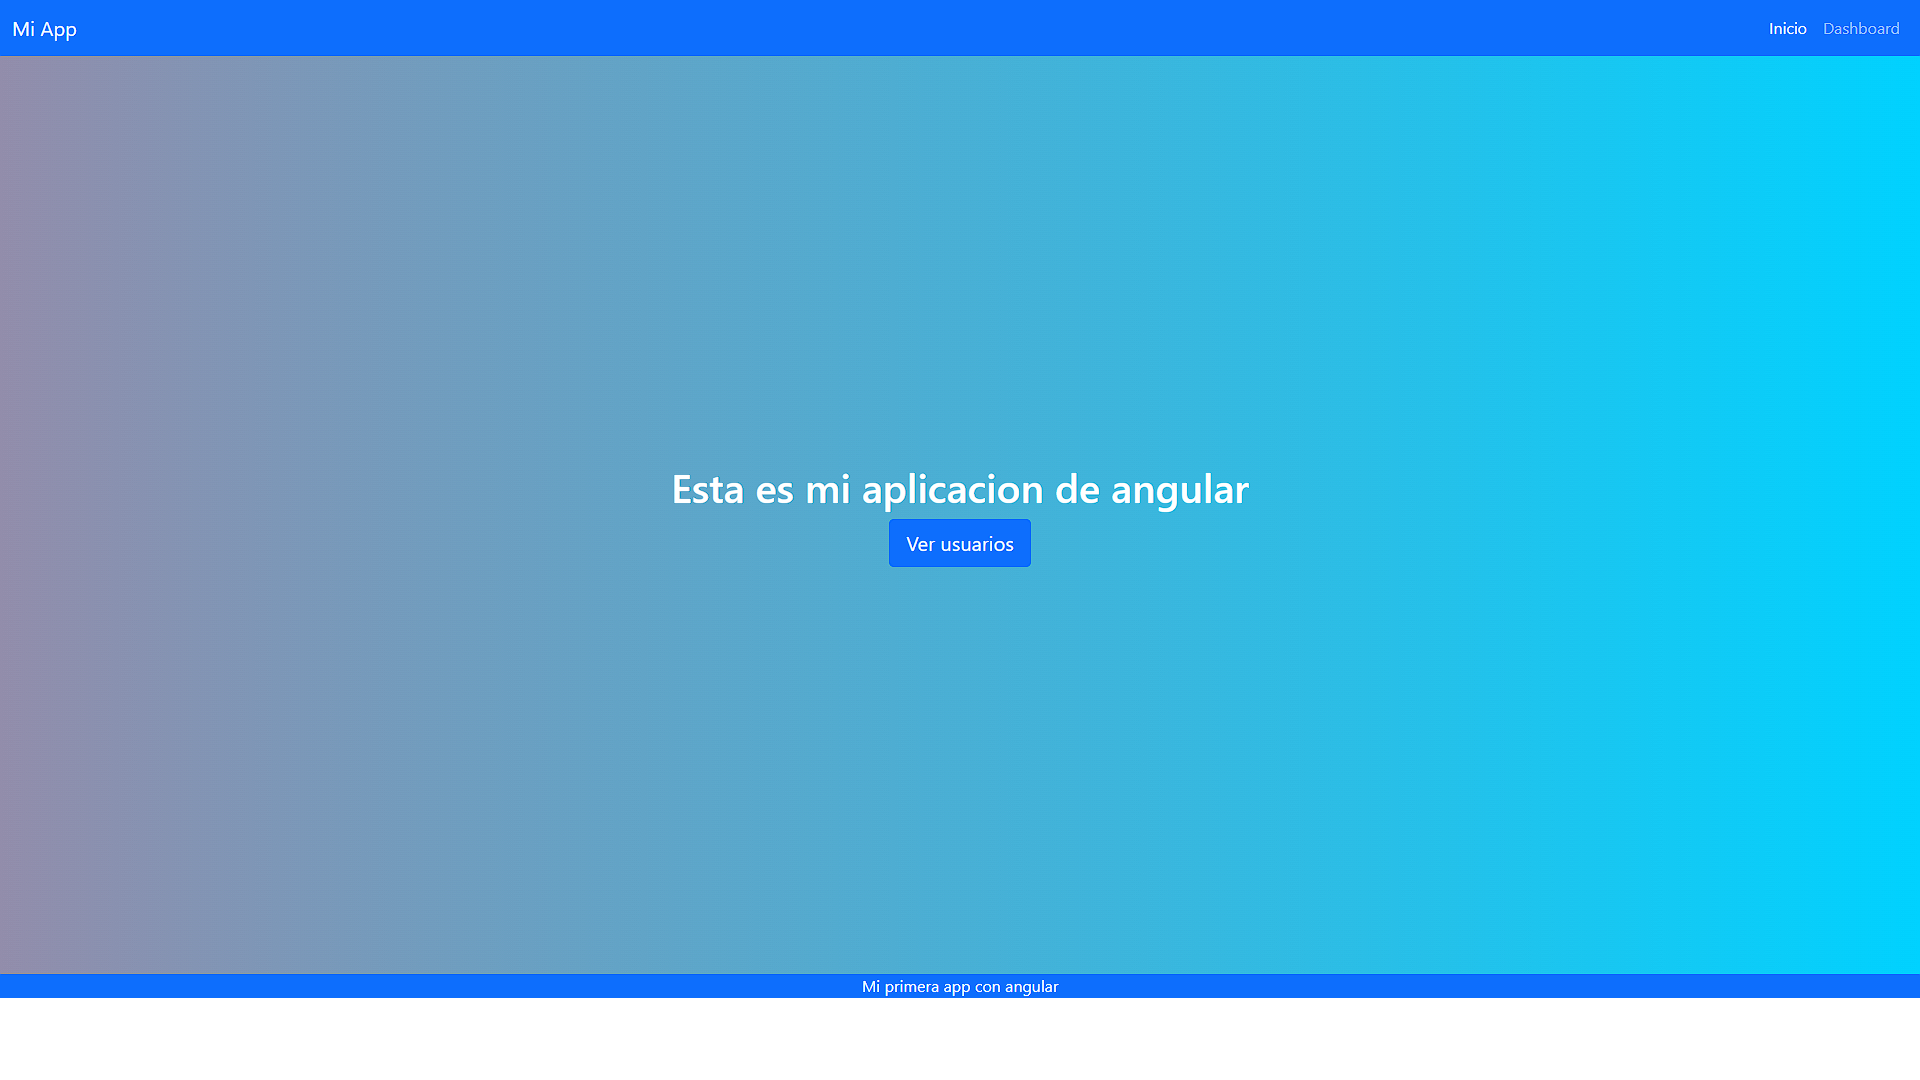Click the word "App" in the navbar brand
Image resolution: width=1920 pixels, height=1080 pixels.
click(58, 29)
